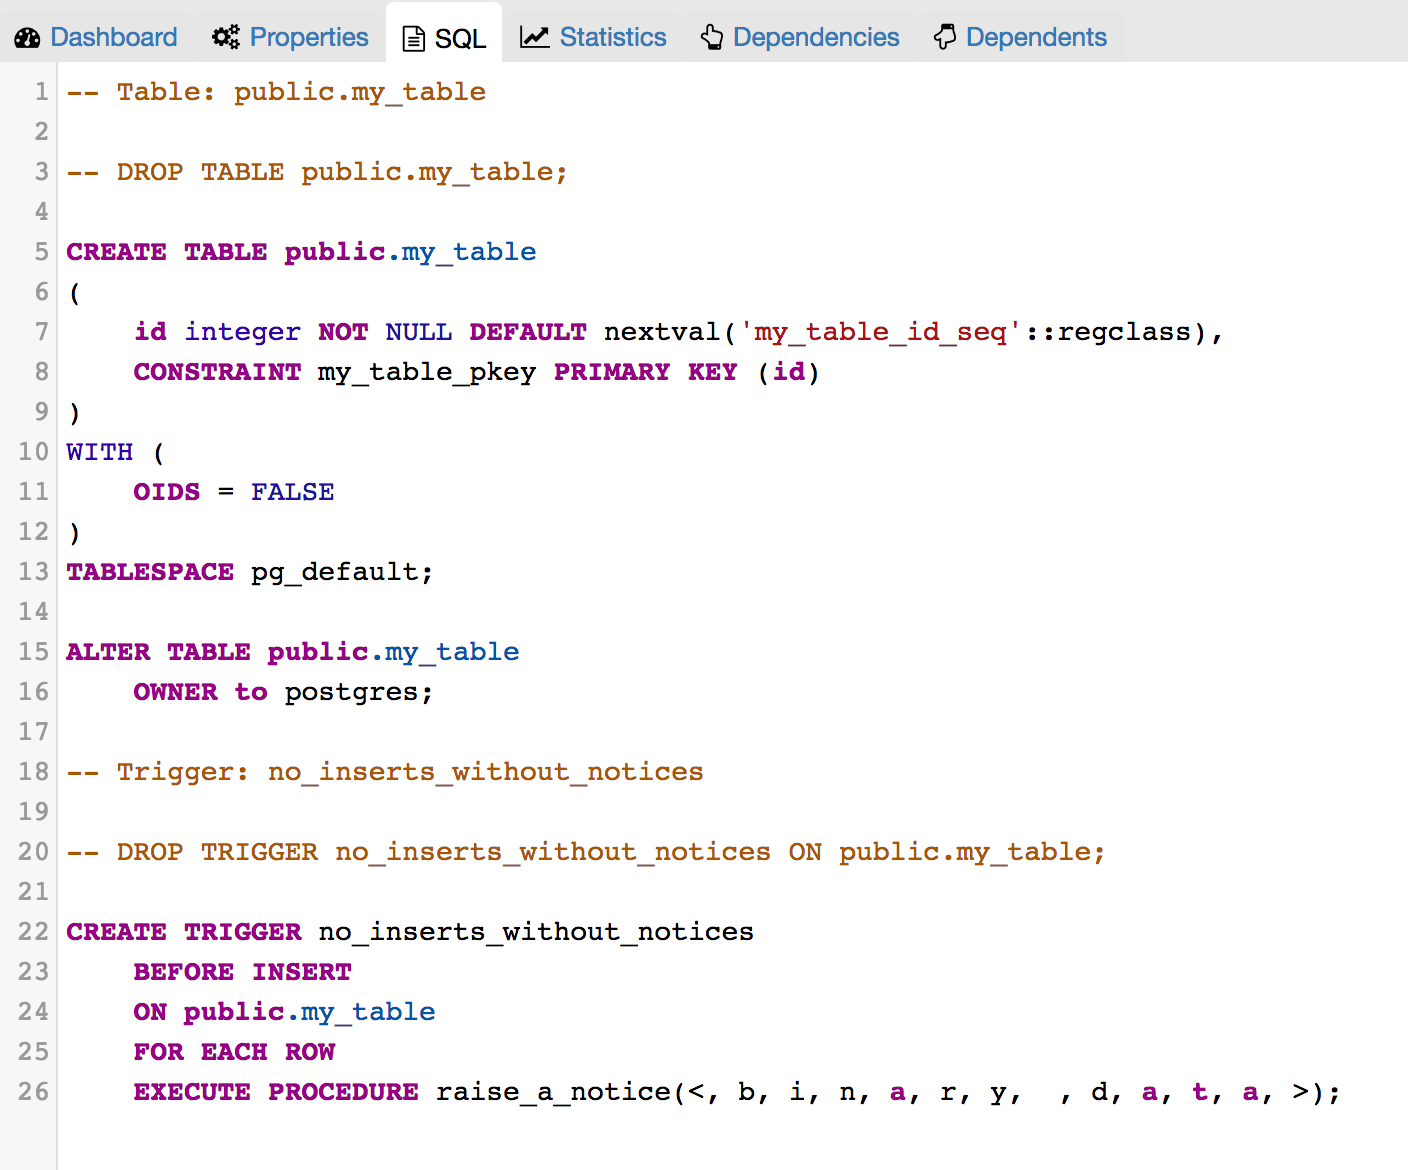
Task: Click 'NOT NULL' on line 7
Action: tap(385, 332)
